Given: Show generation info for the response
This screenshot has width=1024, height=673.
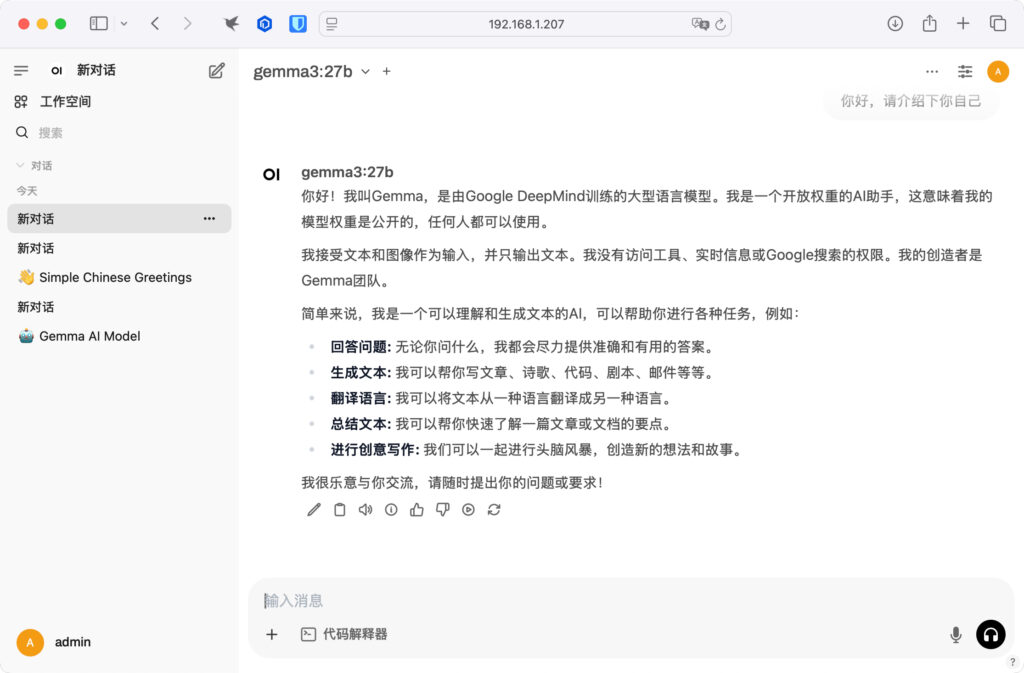Looking at the screenshot, I should pos(391,510).
